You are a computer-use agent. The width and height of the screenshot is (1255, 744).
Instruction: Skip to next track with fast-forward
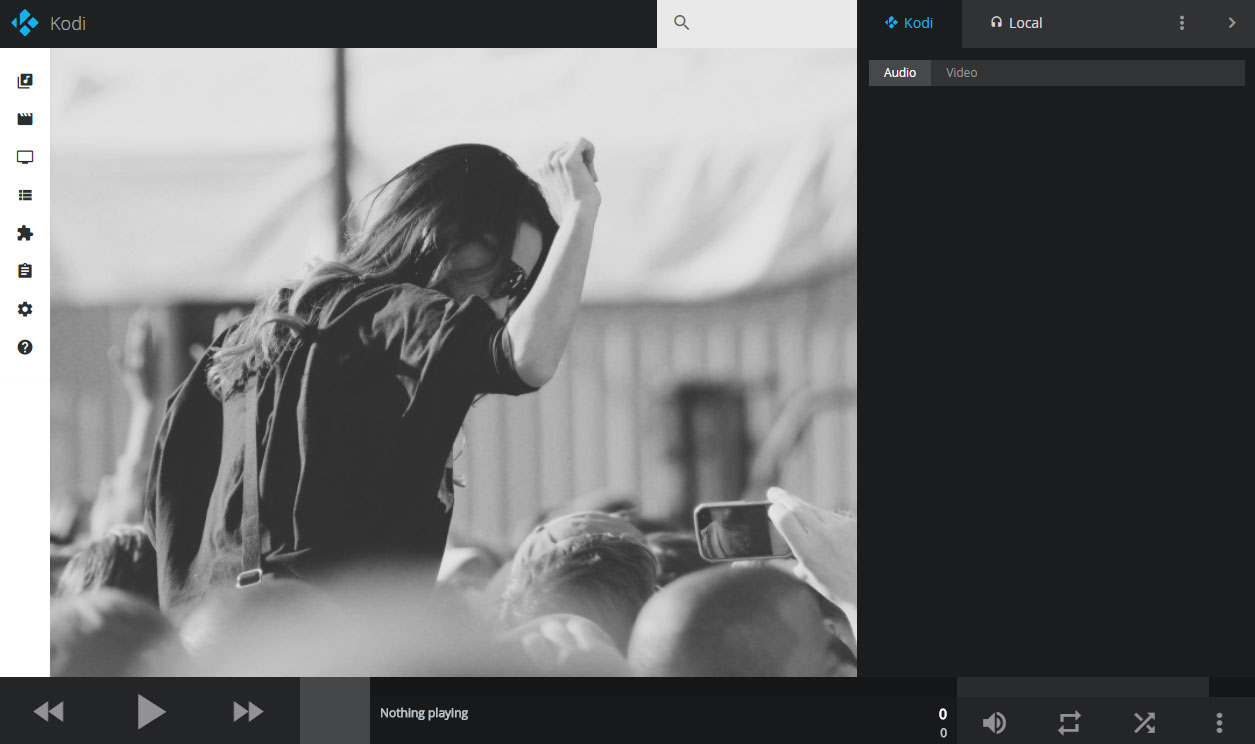(248, 711)
